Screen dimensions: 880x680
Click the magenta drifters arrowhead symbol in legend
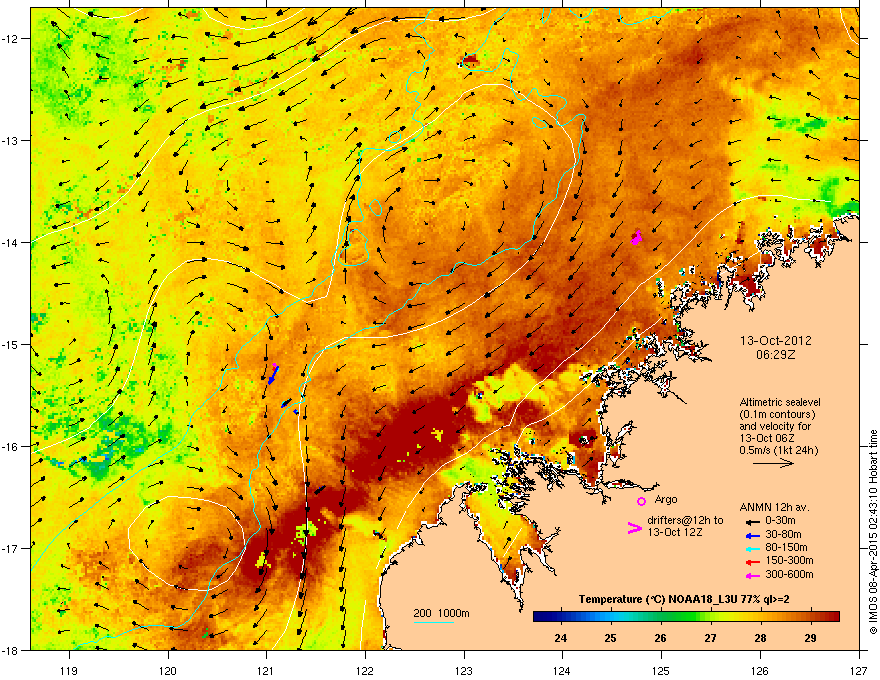[x=634, y=528]
